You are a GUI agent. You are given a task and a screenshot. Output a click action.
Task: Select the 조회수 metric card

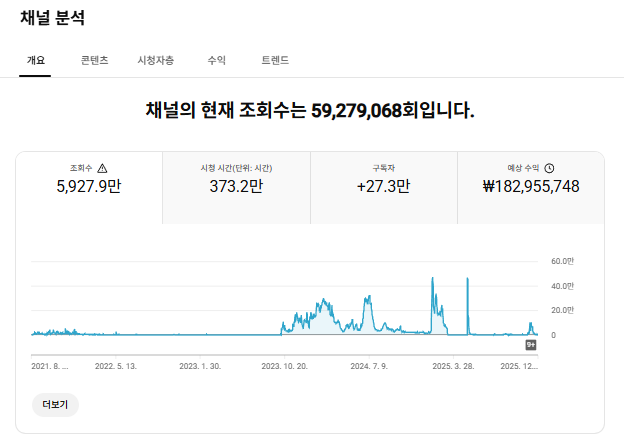click(x=89, y=187)
